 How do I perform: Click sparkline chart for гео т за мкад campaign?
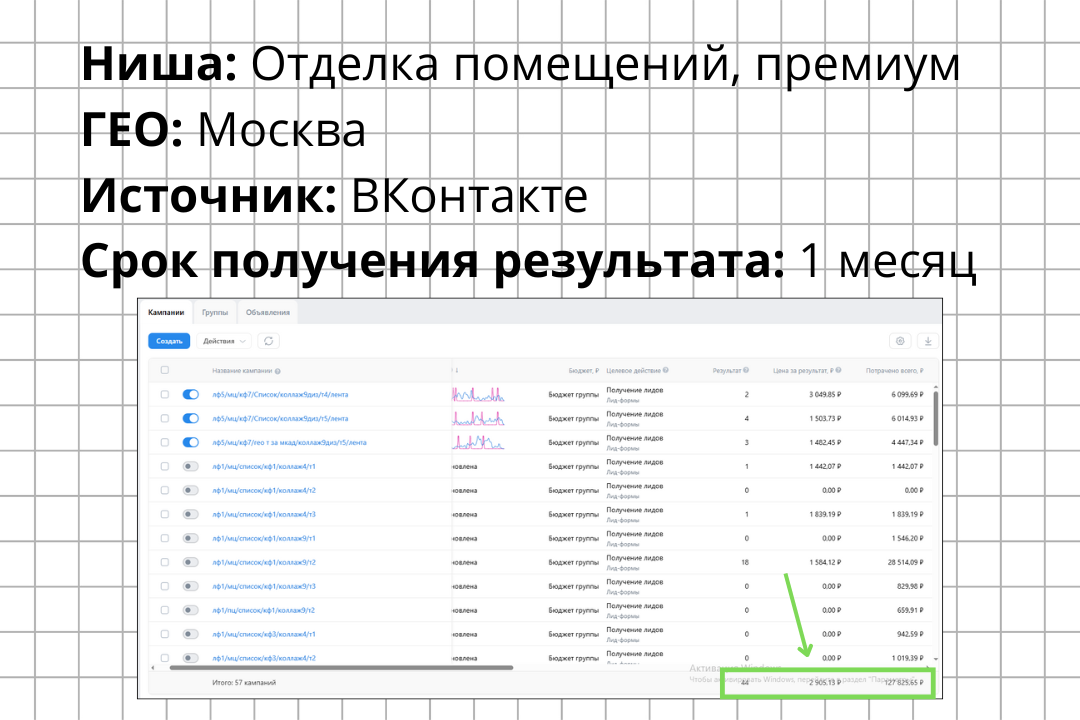click(x=479, y=442)
